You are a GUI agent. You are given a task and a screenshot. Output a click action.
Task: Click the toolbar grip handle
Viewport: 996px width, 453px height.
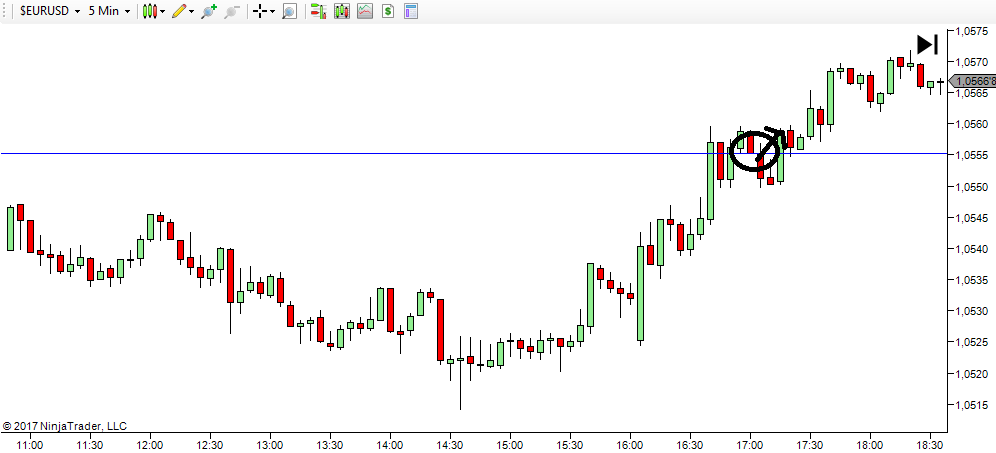tap(6, 11)
